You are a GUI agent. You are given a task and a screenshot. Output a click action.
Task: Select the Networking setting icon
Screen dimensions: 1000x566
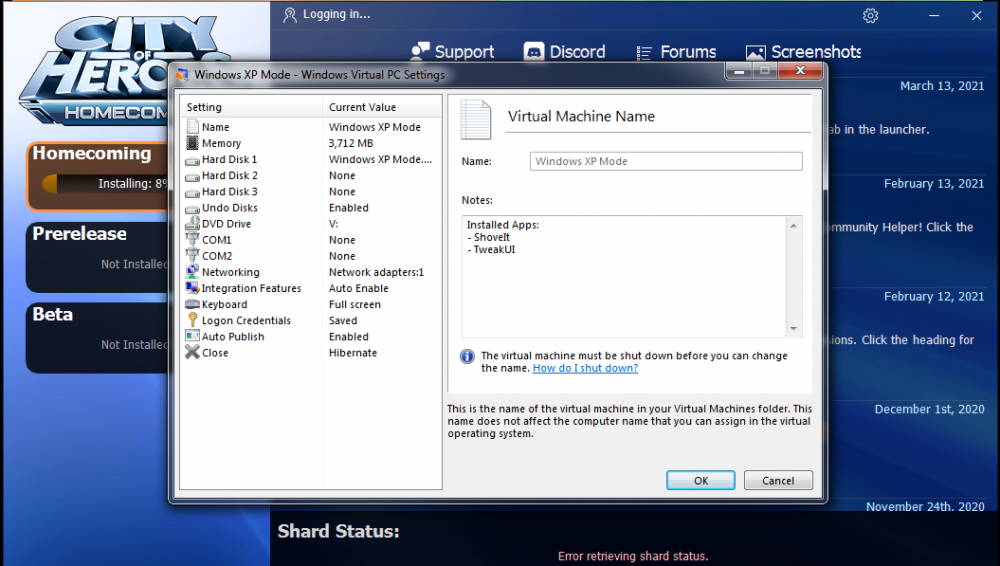click(x=193, y=272)
